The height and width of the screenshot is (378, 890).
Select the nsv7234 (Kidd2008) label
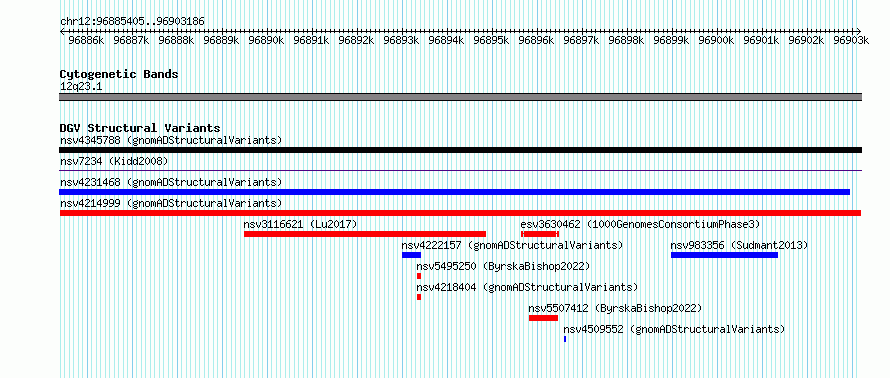click(x=114, y=161)
